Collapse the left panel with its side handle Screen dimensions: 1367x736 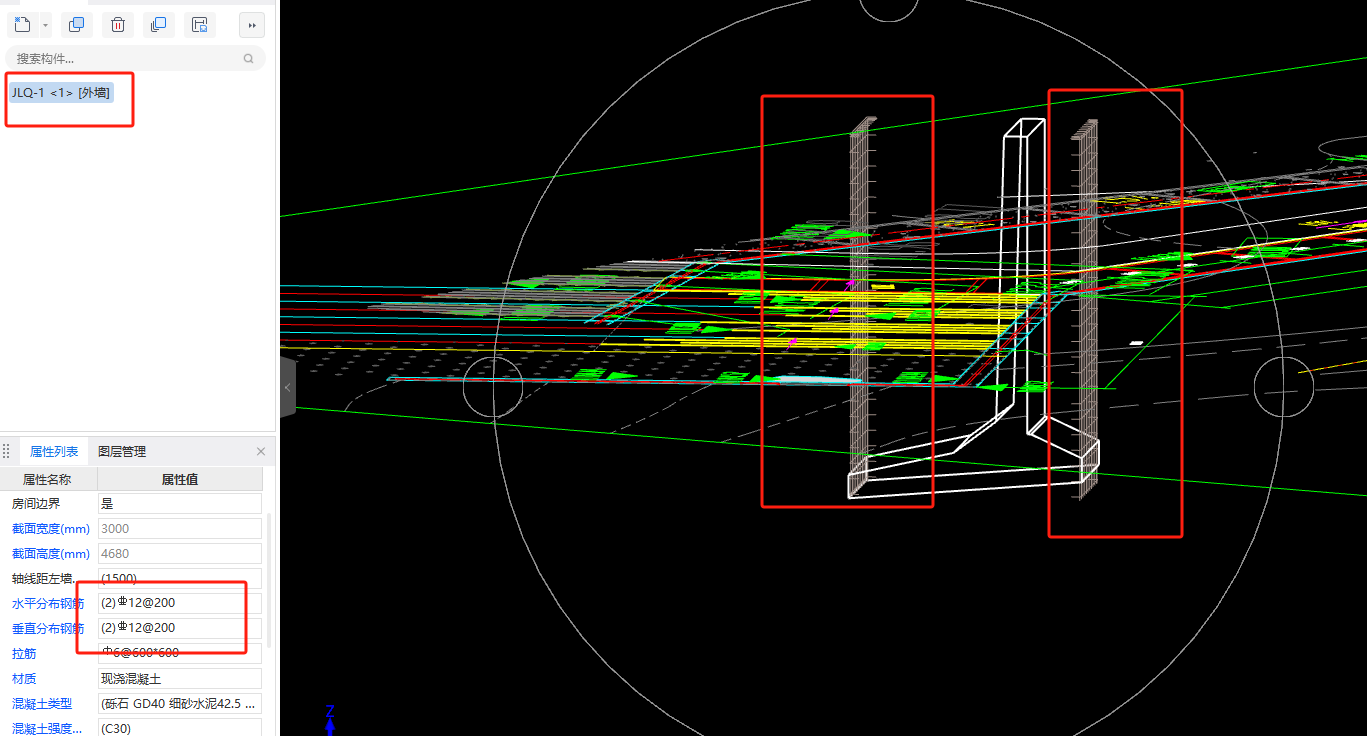[288, 387]
